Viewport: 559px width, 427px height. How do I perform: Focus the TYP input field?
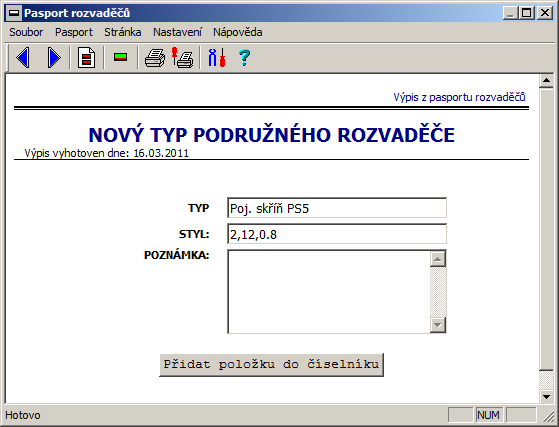[x=337, y=208]
